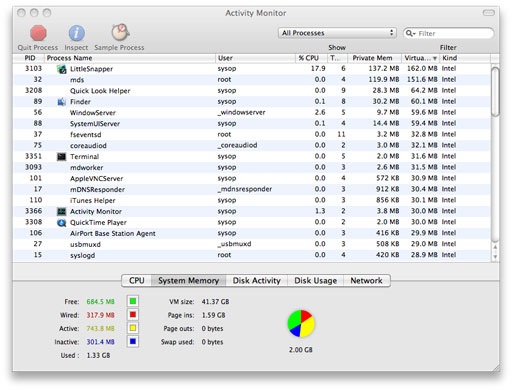This screenshot has height=390, width=512.
Task: Click the blue Inactive memory color swatch
Action: point(133,341)
